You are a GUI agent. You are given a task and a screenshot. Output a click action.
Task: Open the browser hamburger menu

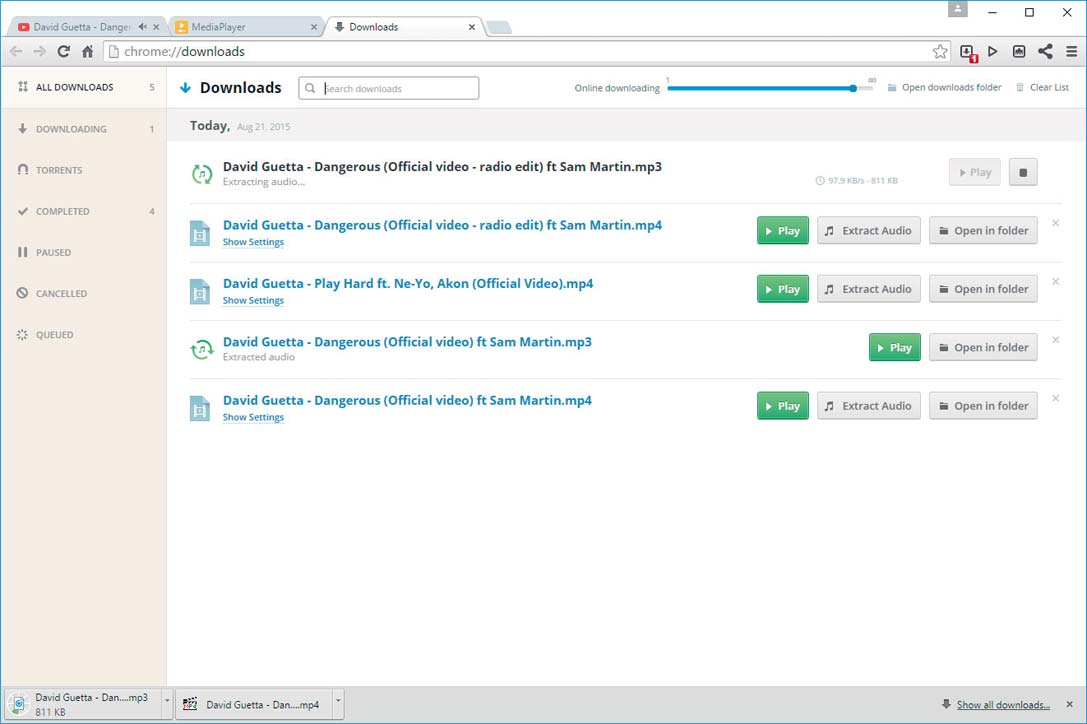[1072, 51]
